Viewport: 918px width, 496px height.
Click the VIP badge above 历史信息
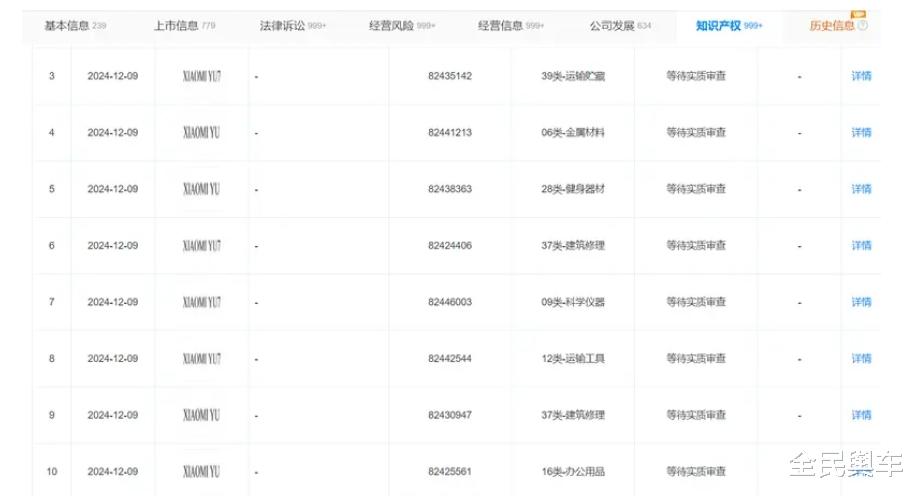tap(858, 14)
